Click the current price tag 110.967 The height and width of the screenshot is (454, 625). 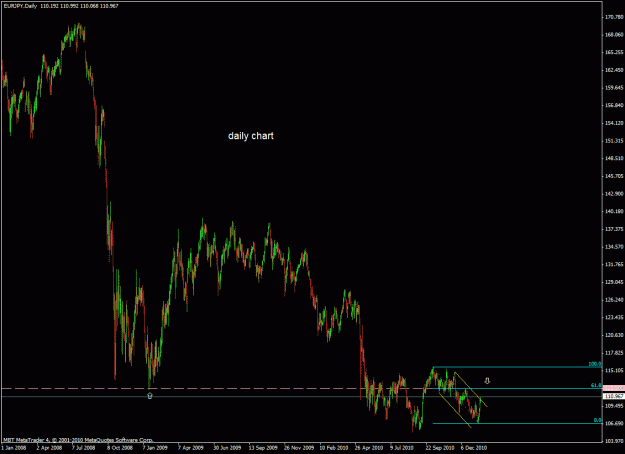pyautogui.click(x=614, y=396)
